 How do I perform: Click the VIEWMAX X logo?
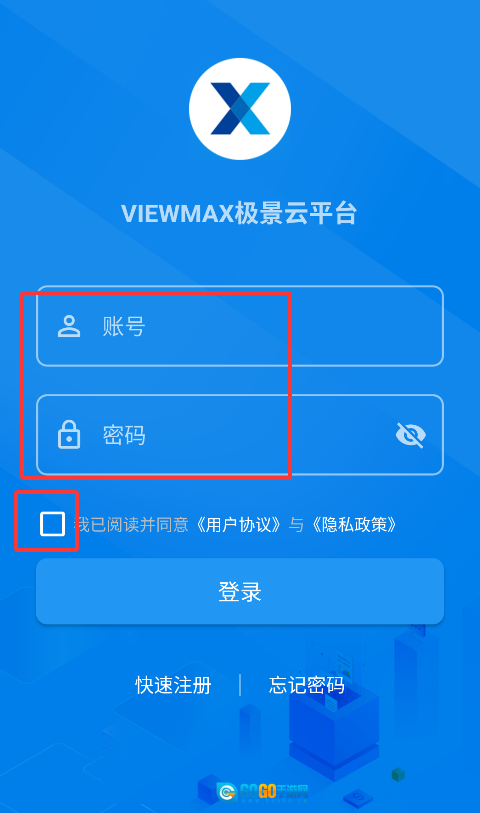coord(239,109)
